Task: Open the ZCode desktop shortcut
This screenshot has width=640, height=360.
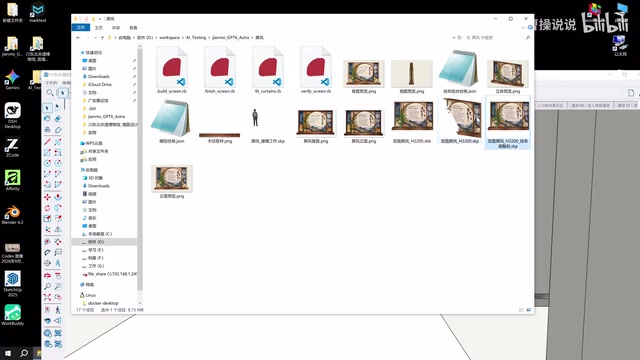Action: point(12,147)
